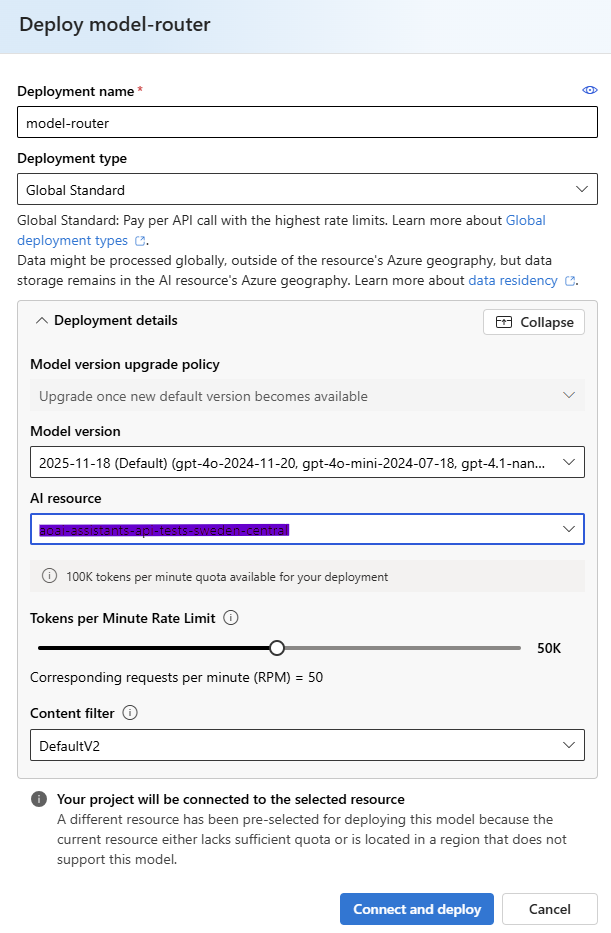Open the Model version dropdown

[x=308, y=462]
